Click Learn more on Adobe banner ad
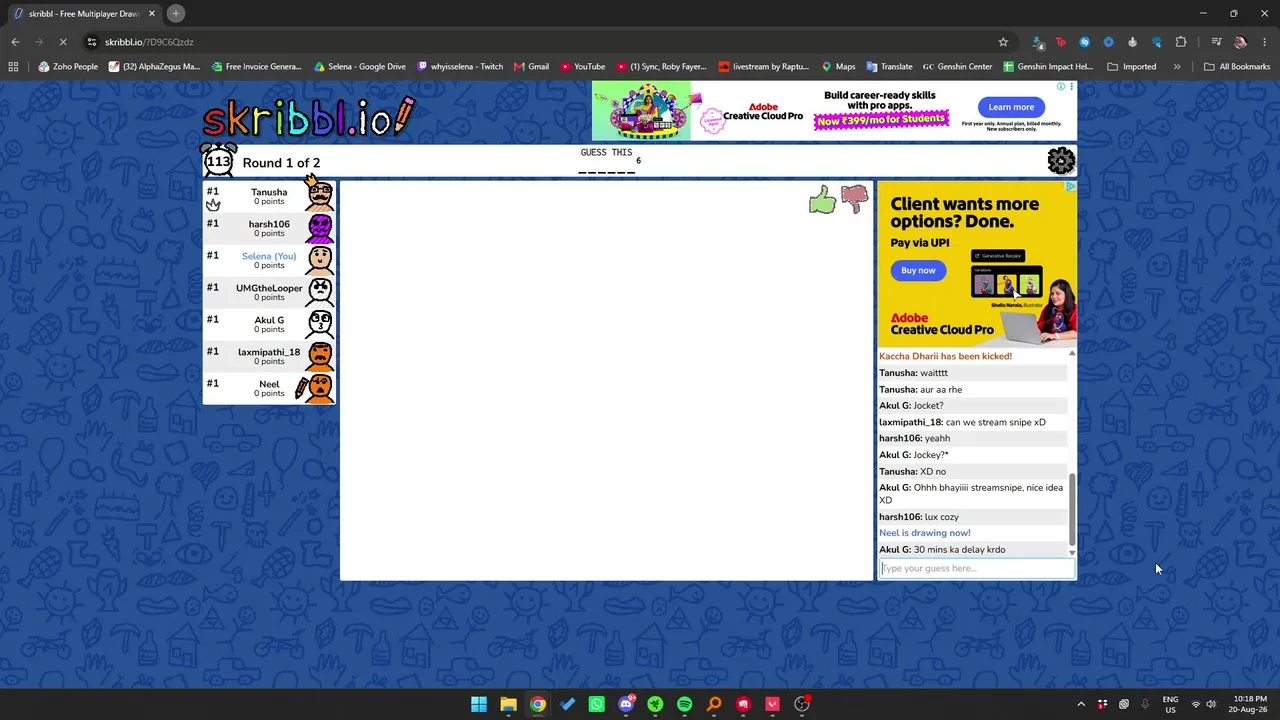The height and width of the screenshot is (720, 1280). click(x=1011, y=107)
